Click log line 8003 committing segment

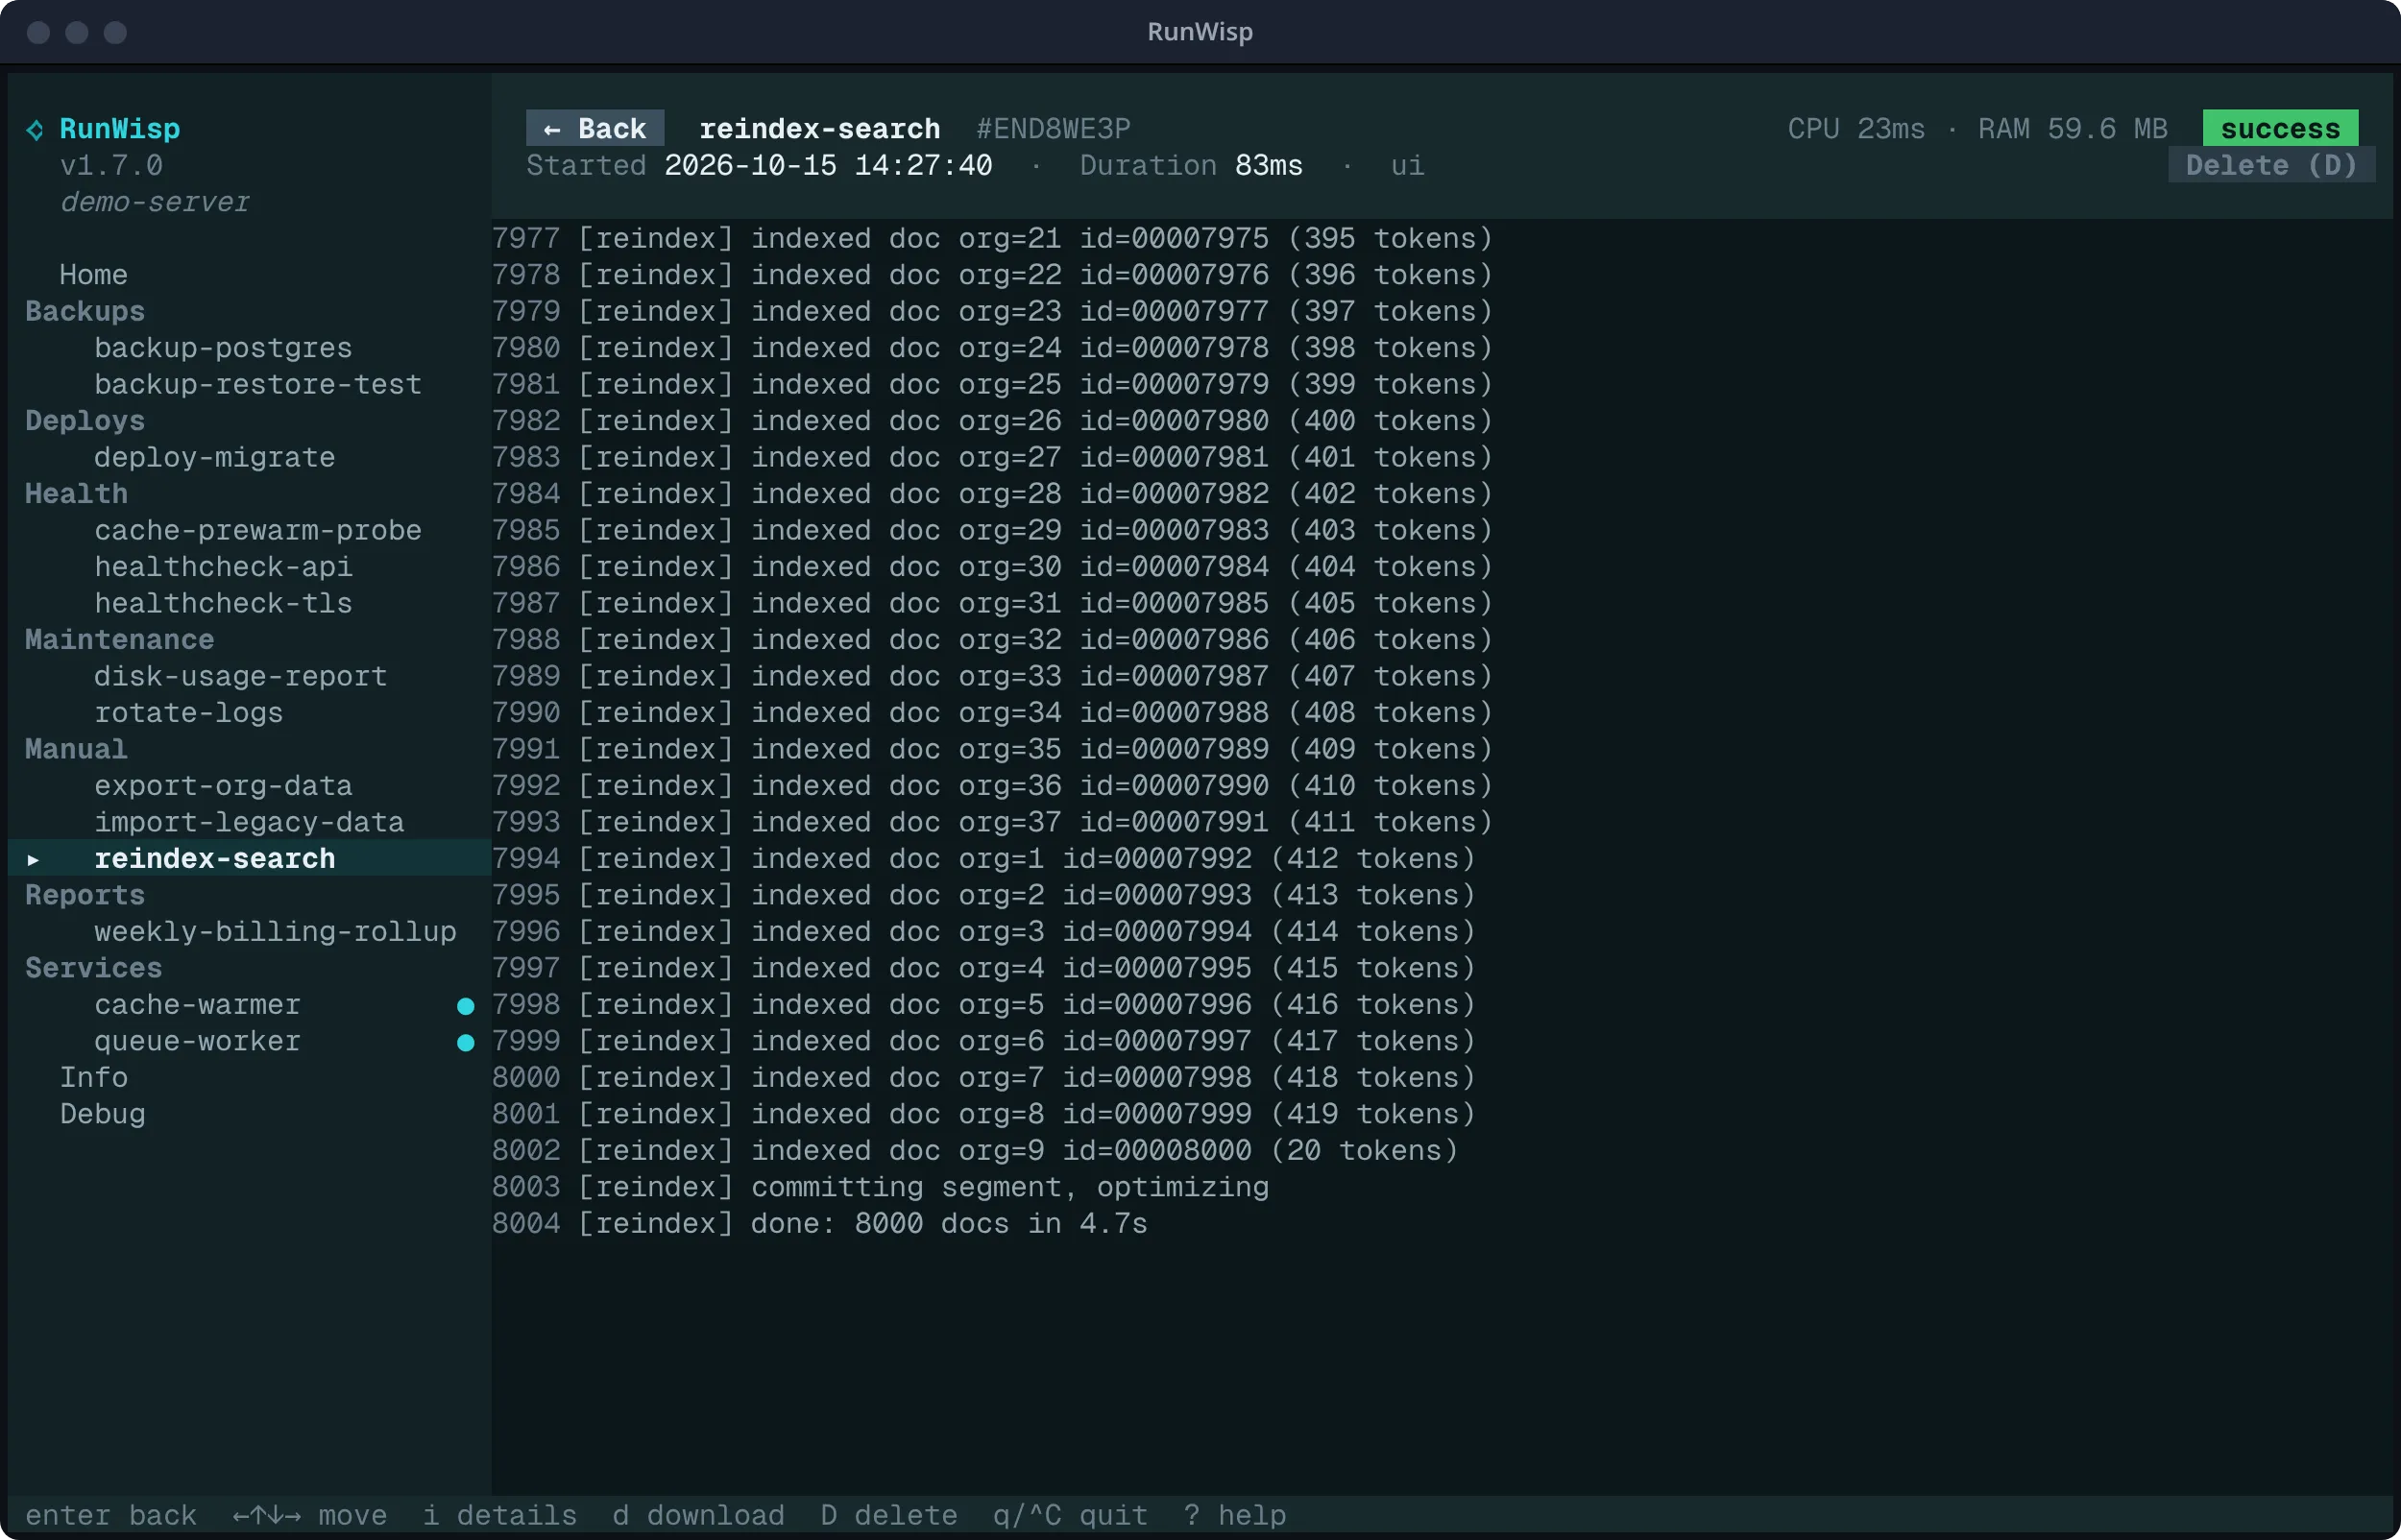pyautogui.click(x=880, y=1187)
